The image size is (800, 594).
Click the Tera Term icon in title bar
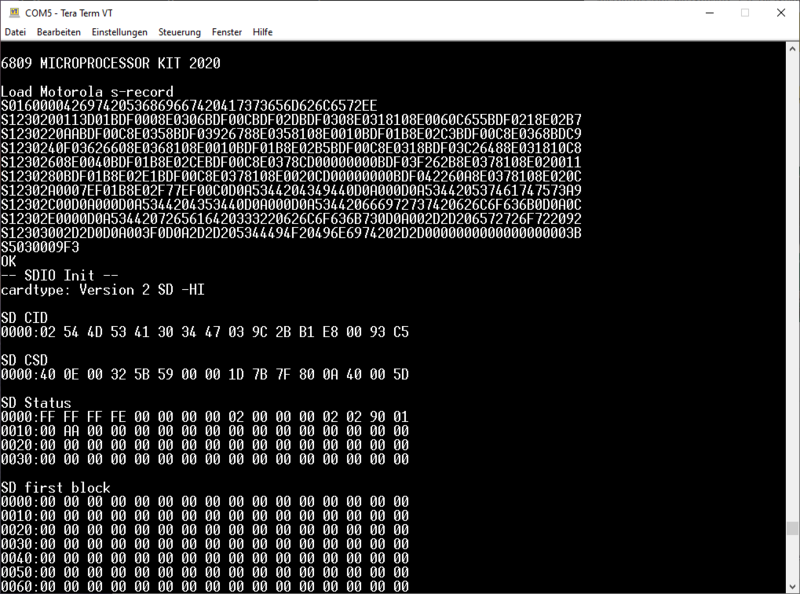13,12
